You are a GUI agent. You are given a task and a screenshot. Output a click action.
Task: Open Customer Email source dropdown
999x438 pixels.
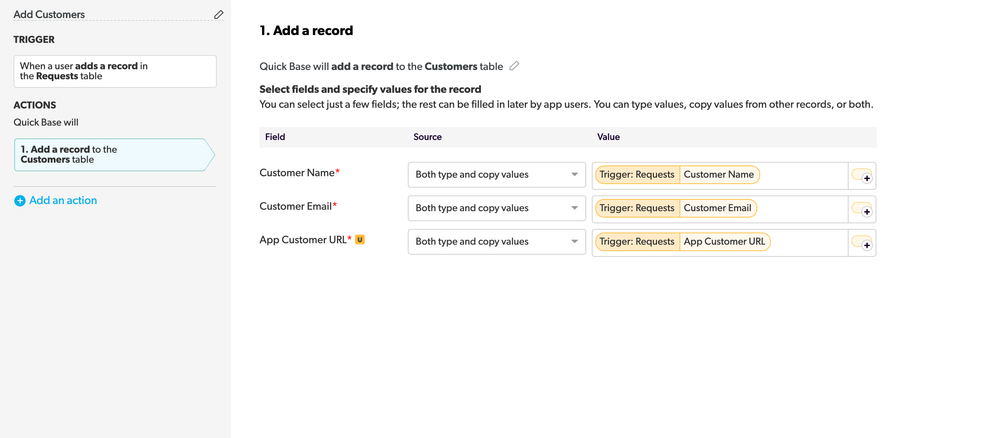pos(497,208)
